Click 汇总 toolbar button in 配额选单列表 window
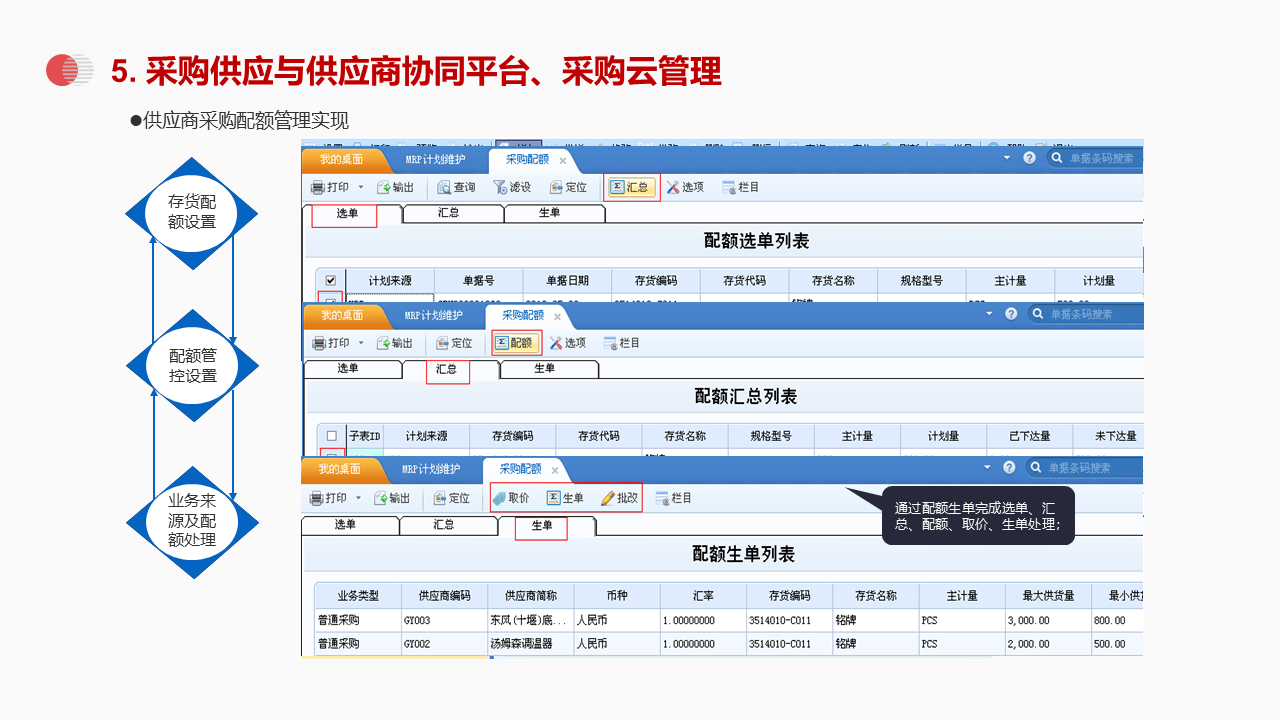 (x=631, y=187)
